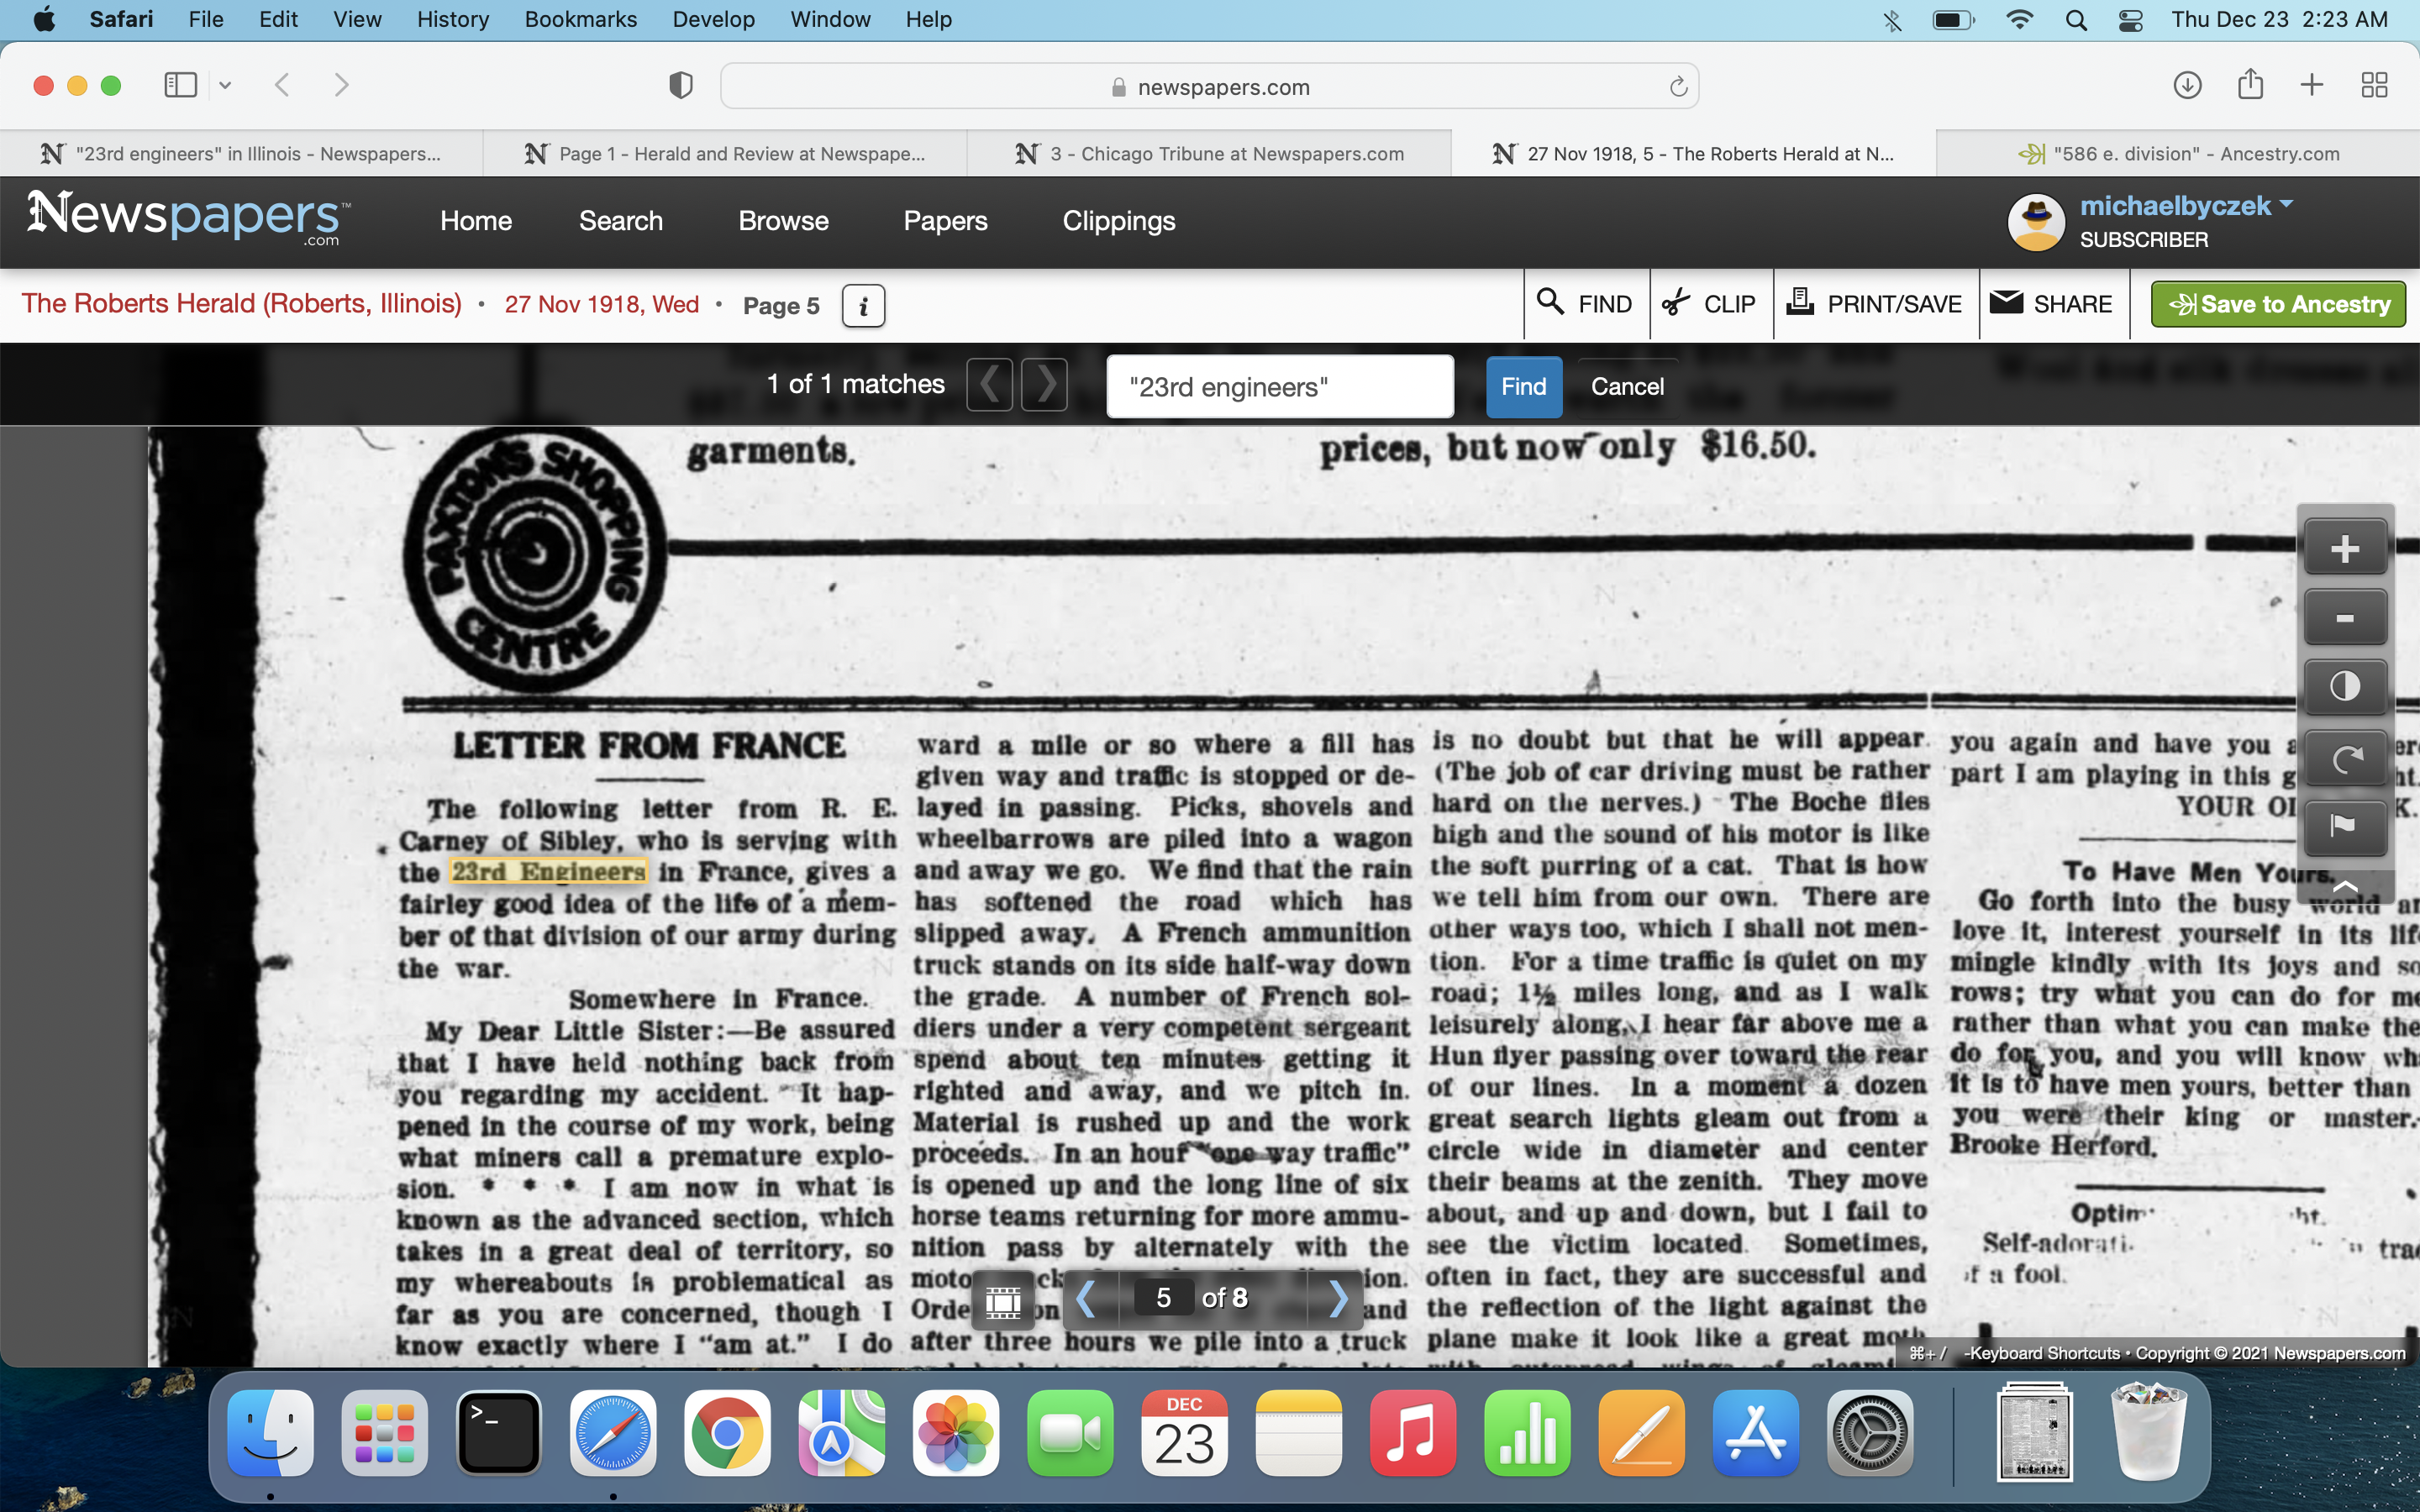Open the Clippings navigation item
Image resolution: width=2420 pixels, height=1512 pixels.
(1118, 221)
